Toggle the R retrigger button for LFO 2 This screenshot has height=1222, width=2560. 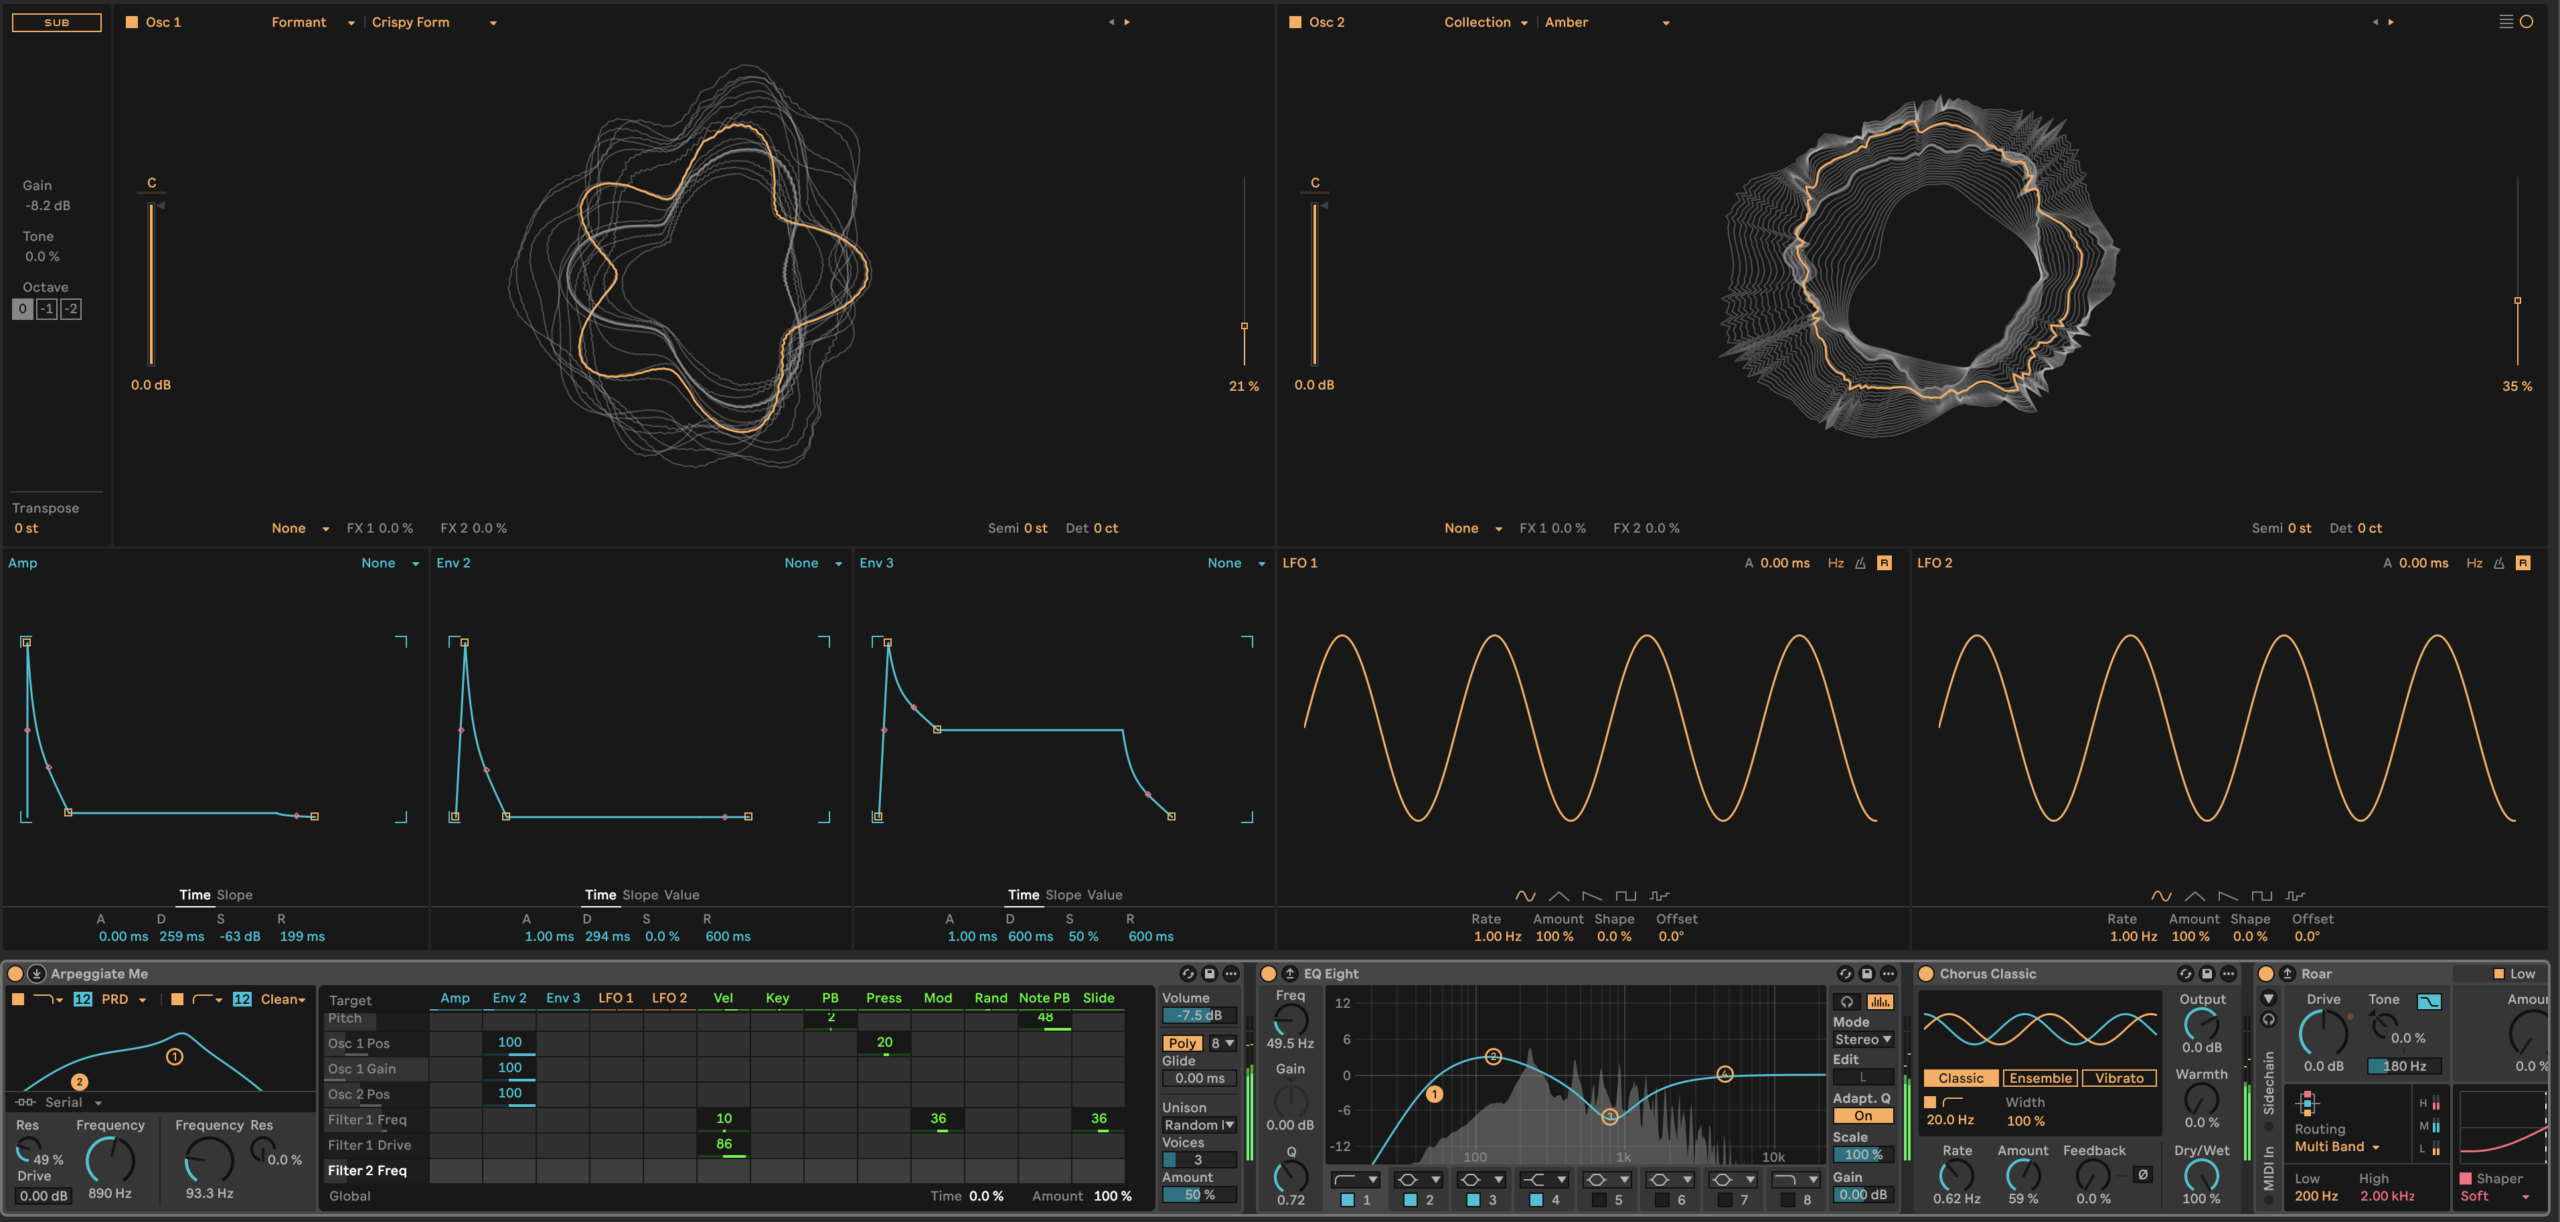2525,563
